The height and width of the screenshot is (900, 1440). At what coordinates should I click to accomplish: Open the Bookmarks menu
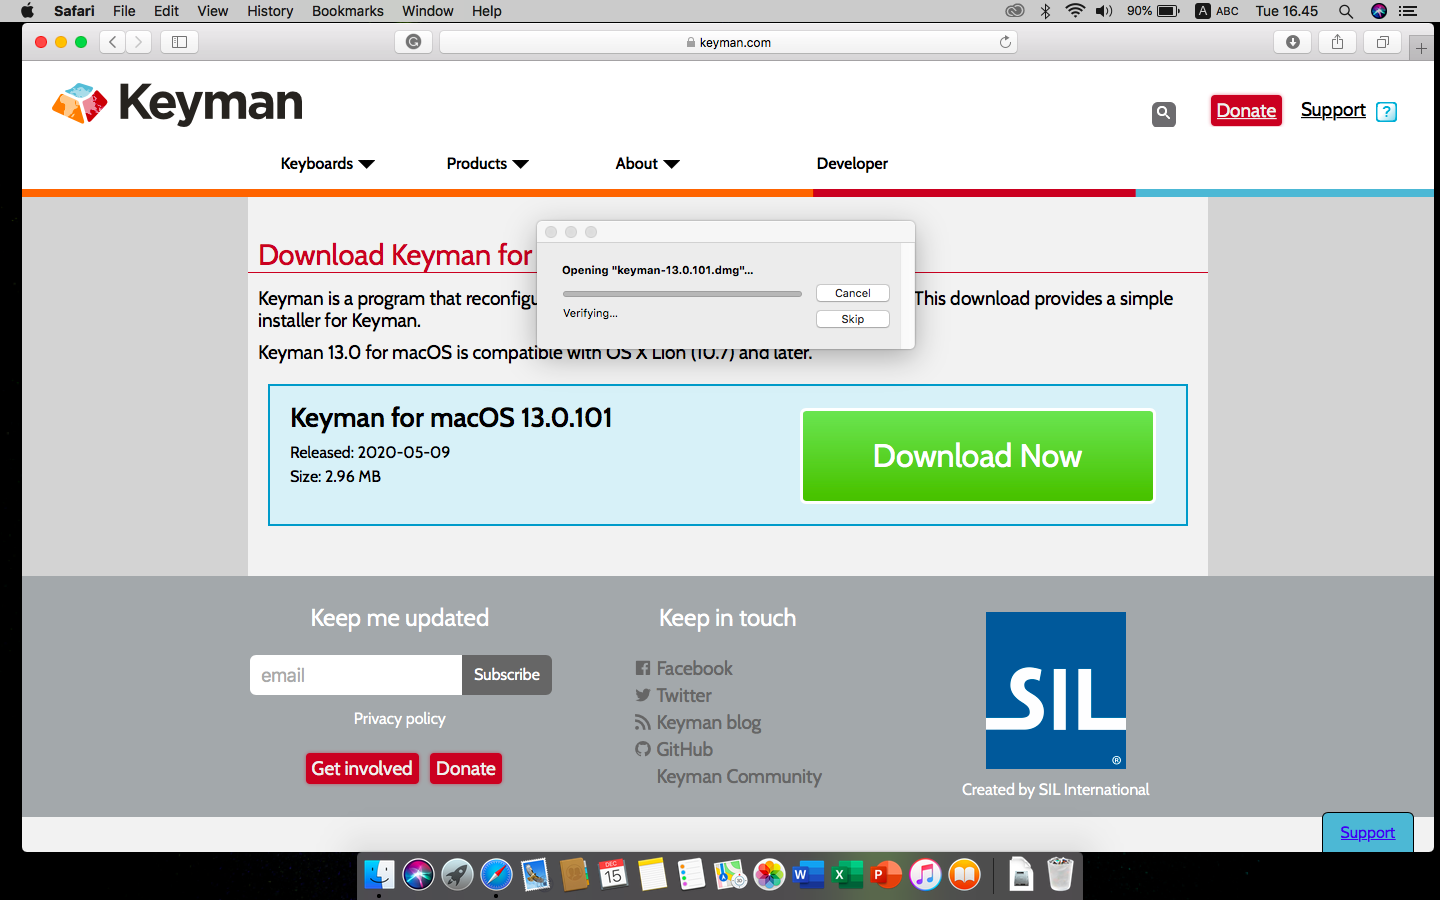(x=347, y=11)
